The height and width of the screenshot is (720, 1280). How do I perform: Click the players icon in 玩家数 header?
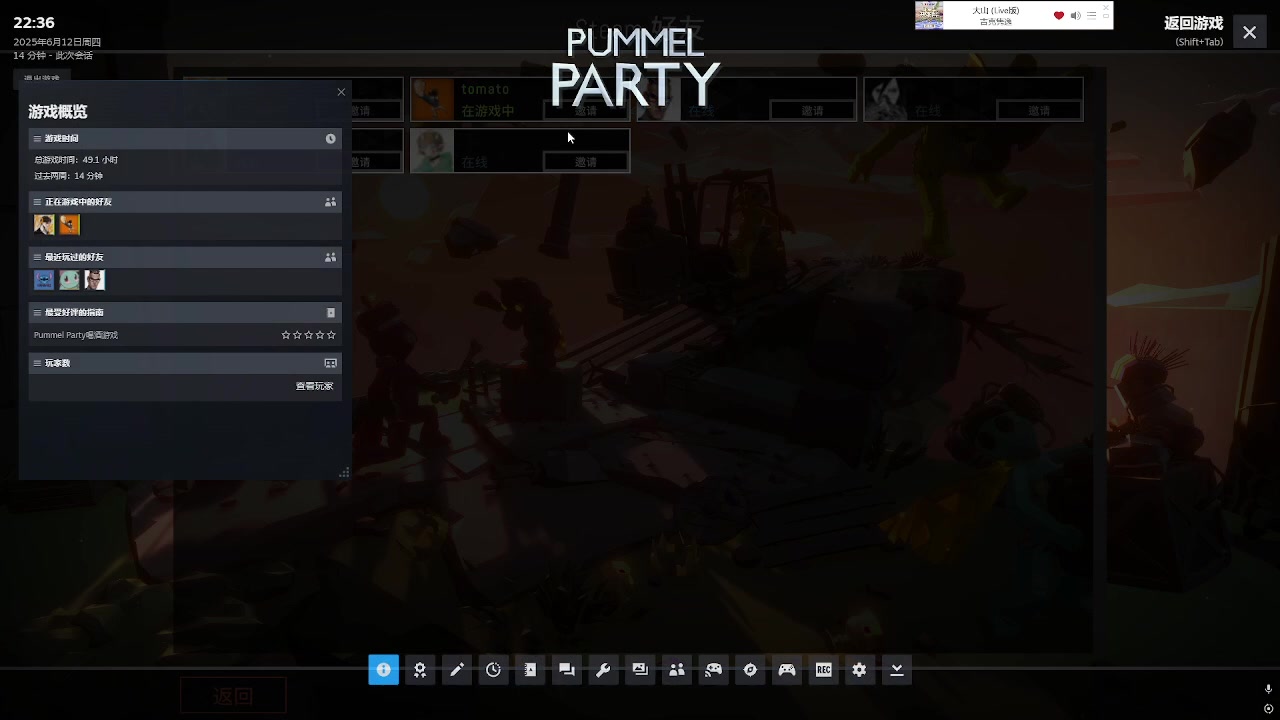tap(331, 363)
